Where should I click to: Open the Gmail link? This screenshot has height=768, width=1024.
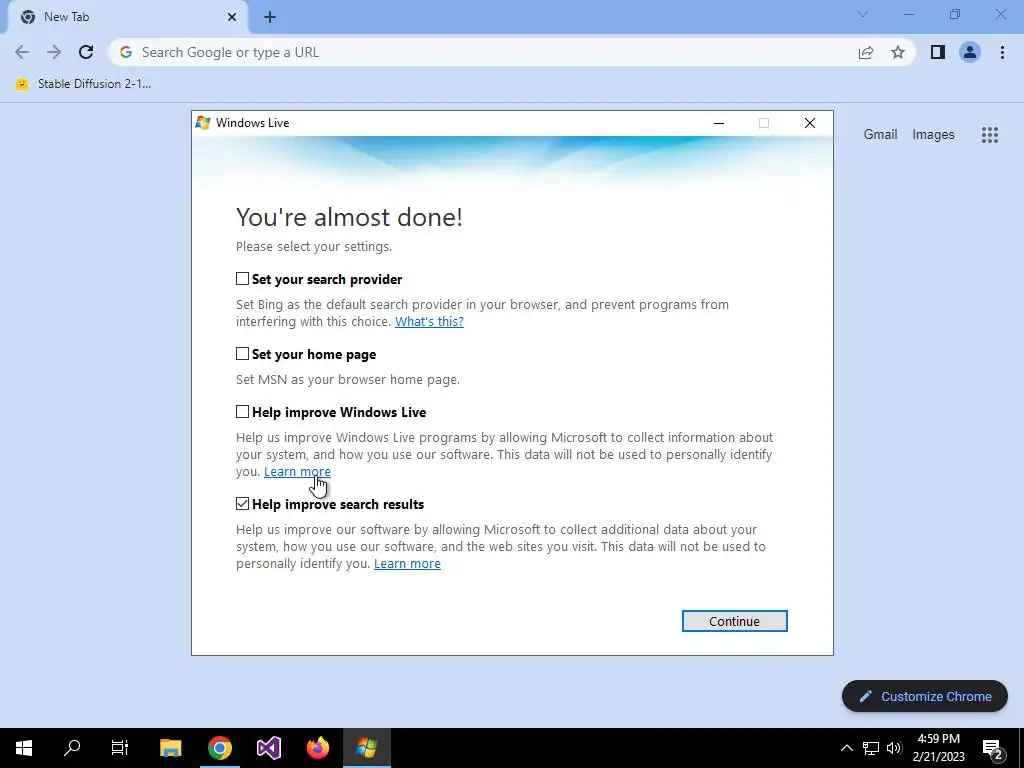(x=880, y=135)
